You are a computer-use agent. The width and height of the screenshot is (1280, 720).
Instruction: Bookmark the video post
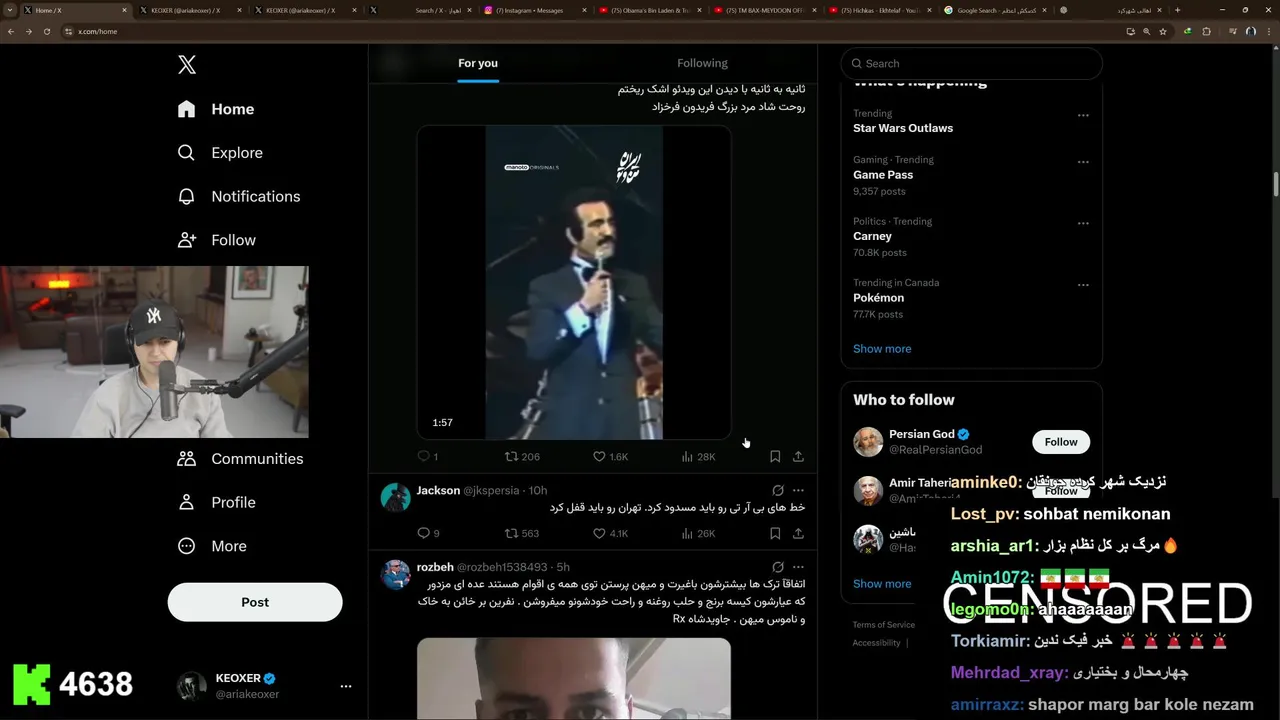pos(775,456)
